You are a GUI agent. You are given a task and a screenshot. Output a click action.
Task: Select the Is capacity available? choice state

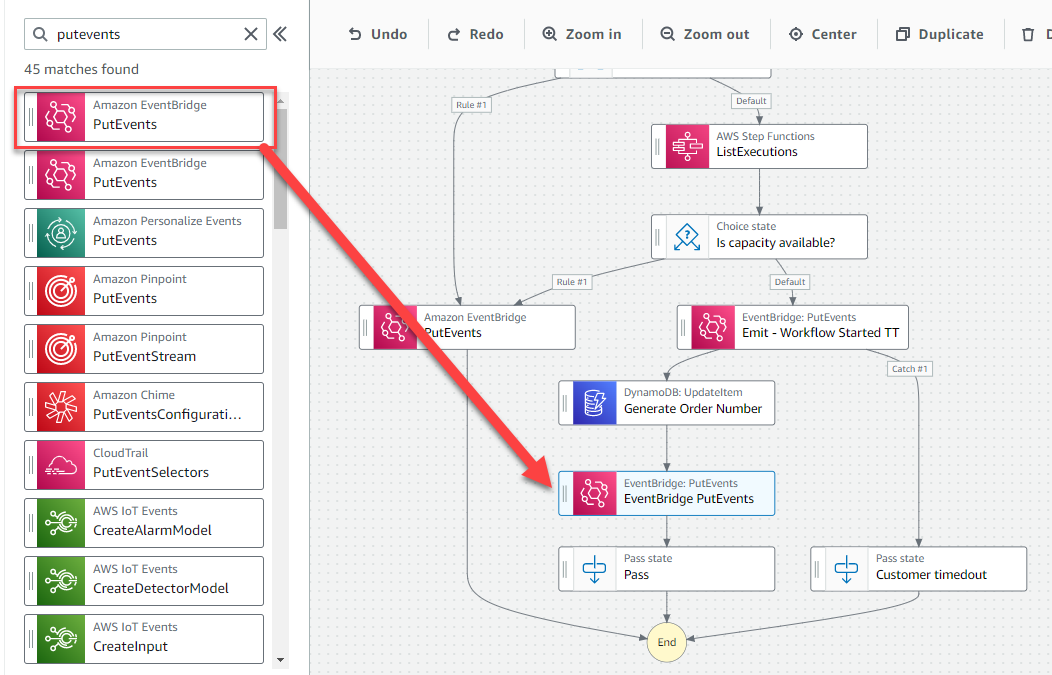[759, 237]
